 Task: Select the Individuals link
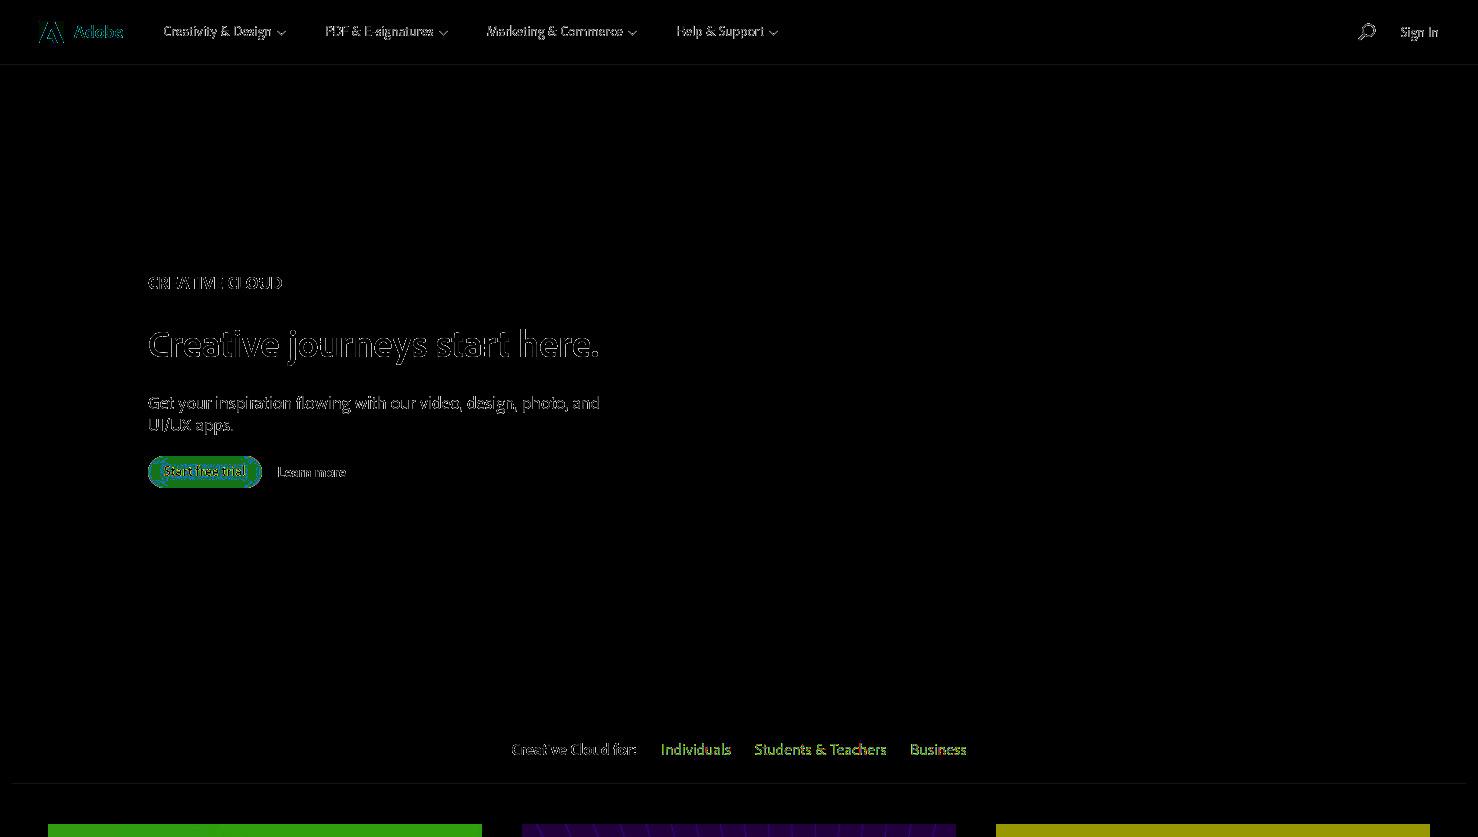pos(696,750)
